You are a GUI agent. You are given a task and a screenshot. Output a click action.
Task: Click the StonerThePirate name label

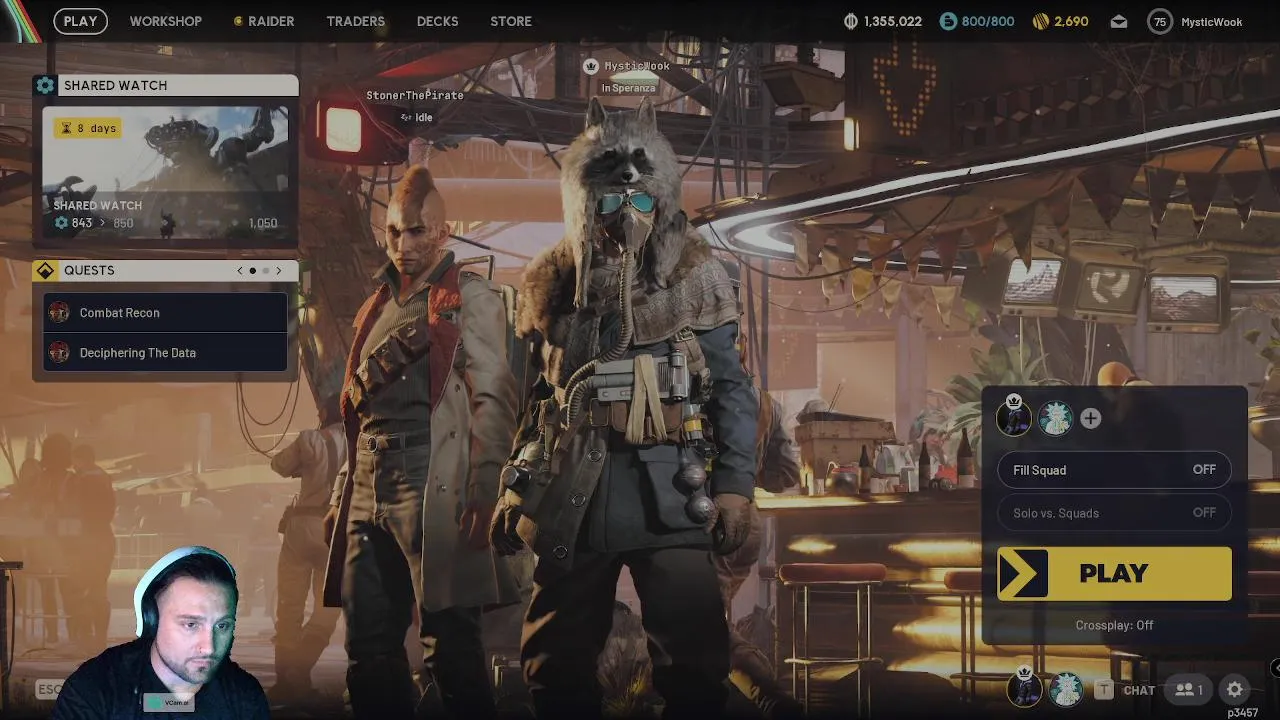coord(415,95)
